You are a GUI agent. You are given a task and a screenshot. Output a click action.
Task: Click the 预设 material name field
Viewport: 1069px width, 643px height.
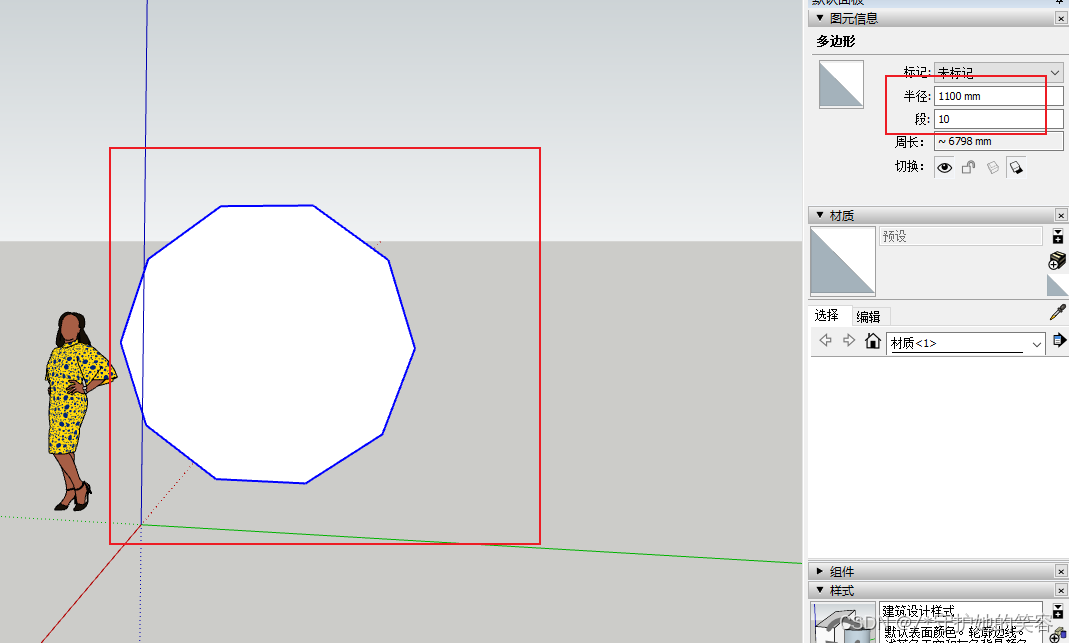tap(960, 237)
